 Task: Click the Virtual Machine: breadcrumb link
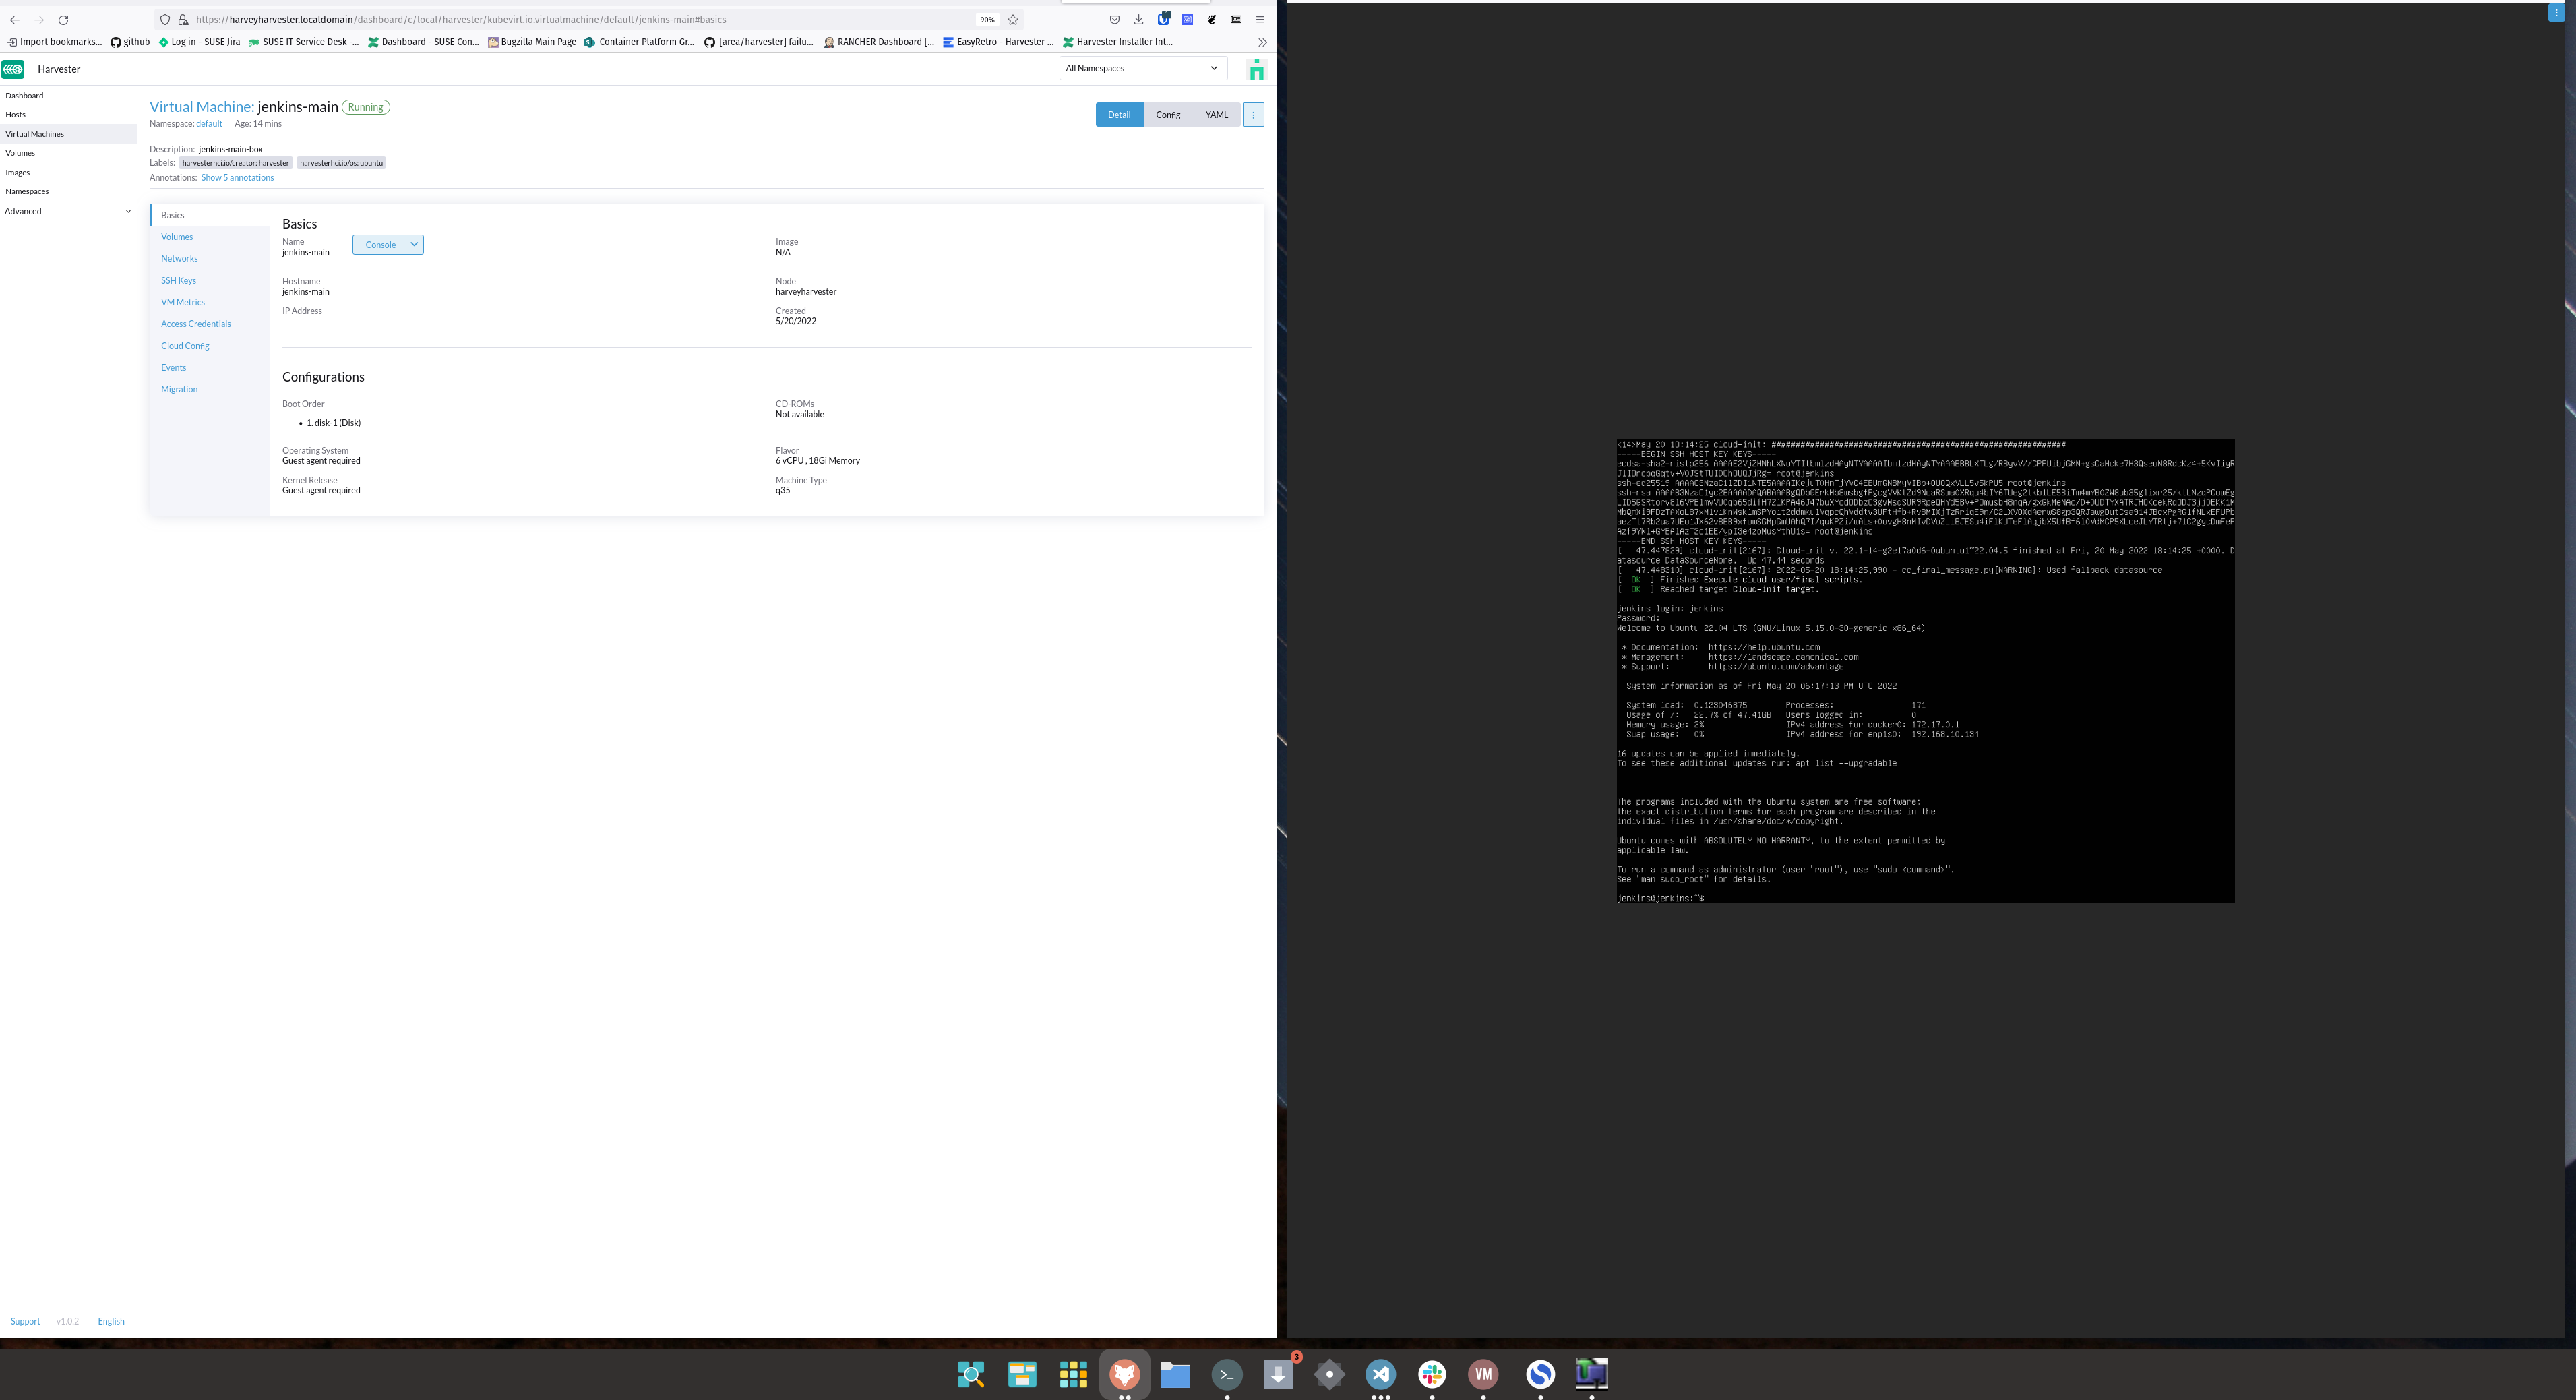pyautogui.click(x=202, y=107)
